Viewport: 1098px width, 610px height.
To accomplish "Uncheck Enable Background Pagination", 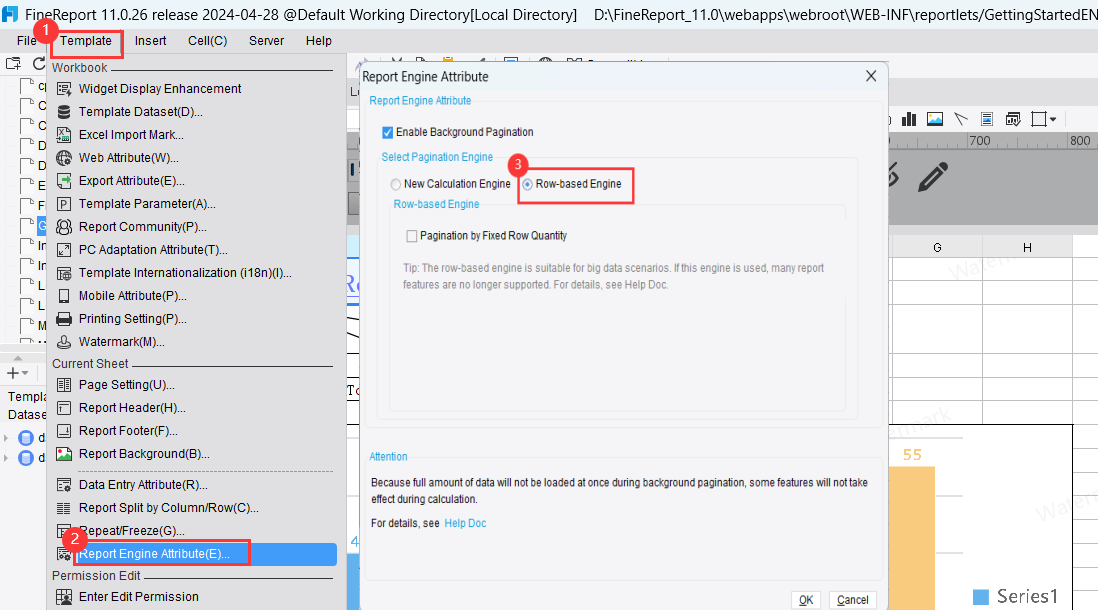I will click(386, 131).
